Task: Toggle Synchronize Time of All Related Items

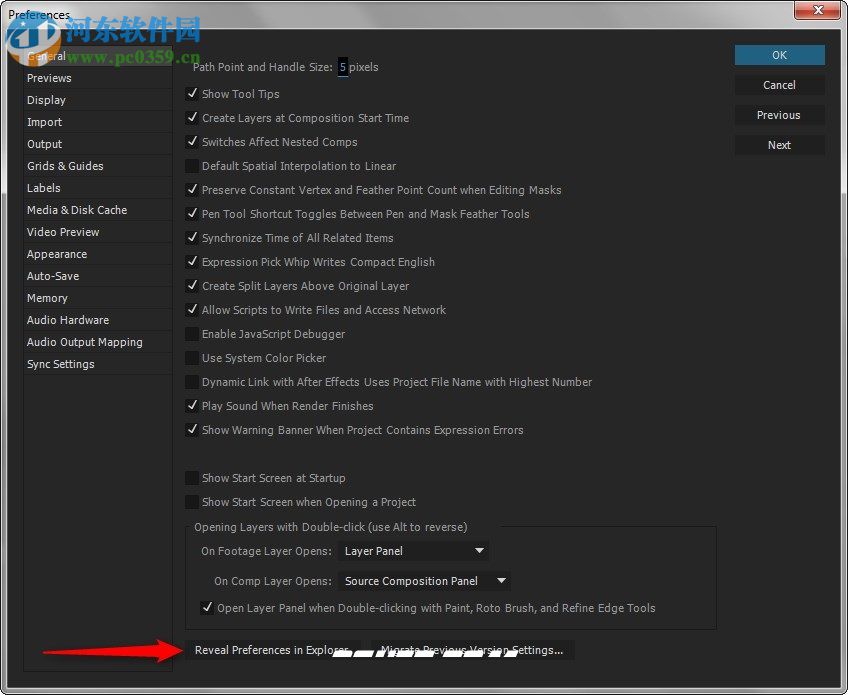Action: [192, 237]
